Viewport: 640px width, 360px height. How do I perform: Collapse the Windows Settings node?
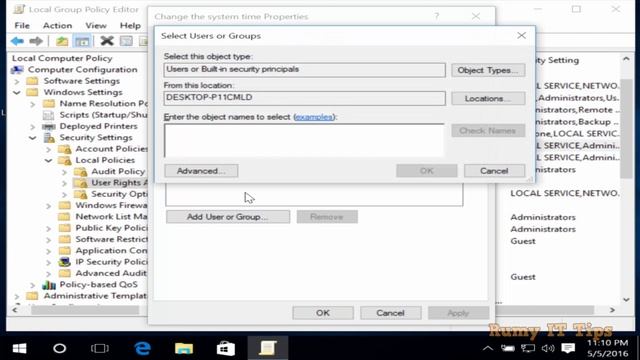17,93
